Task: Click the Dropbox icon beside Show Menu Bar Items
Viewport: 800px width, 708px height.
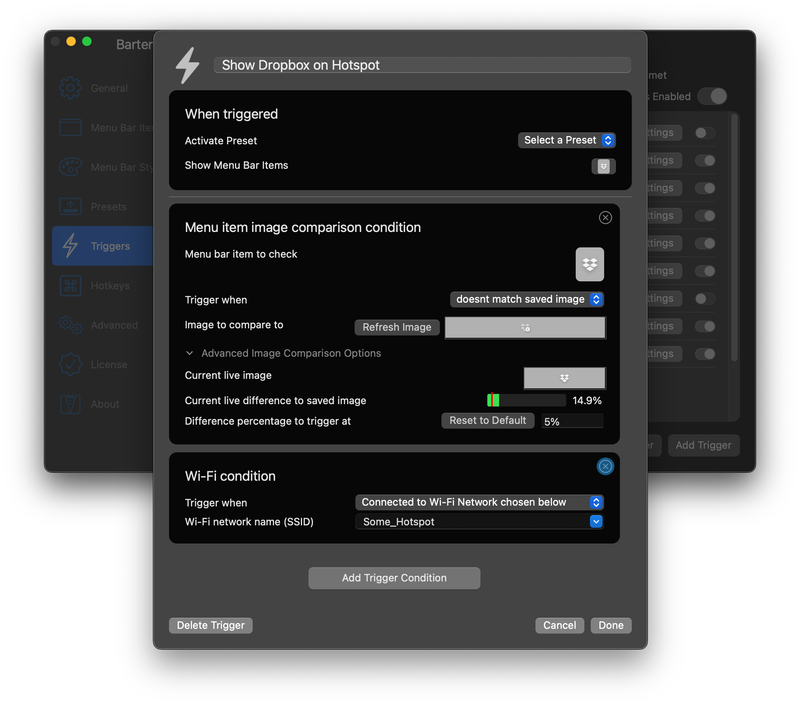Action: (x=603, y=166)
